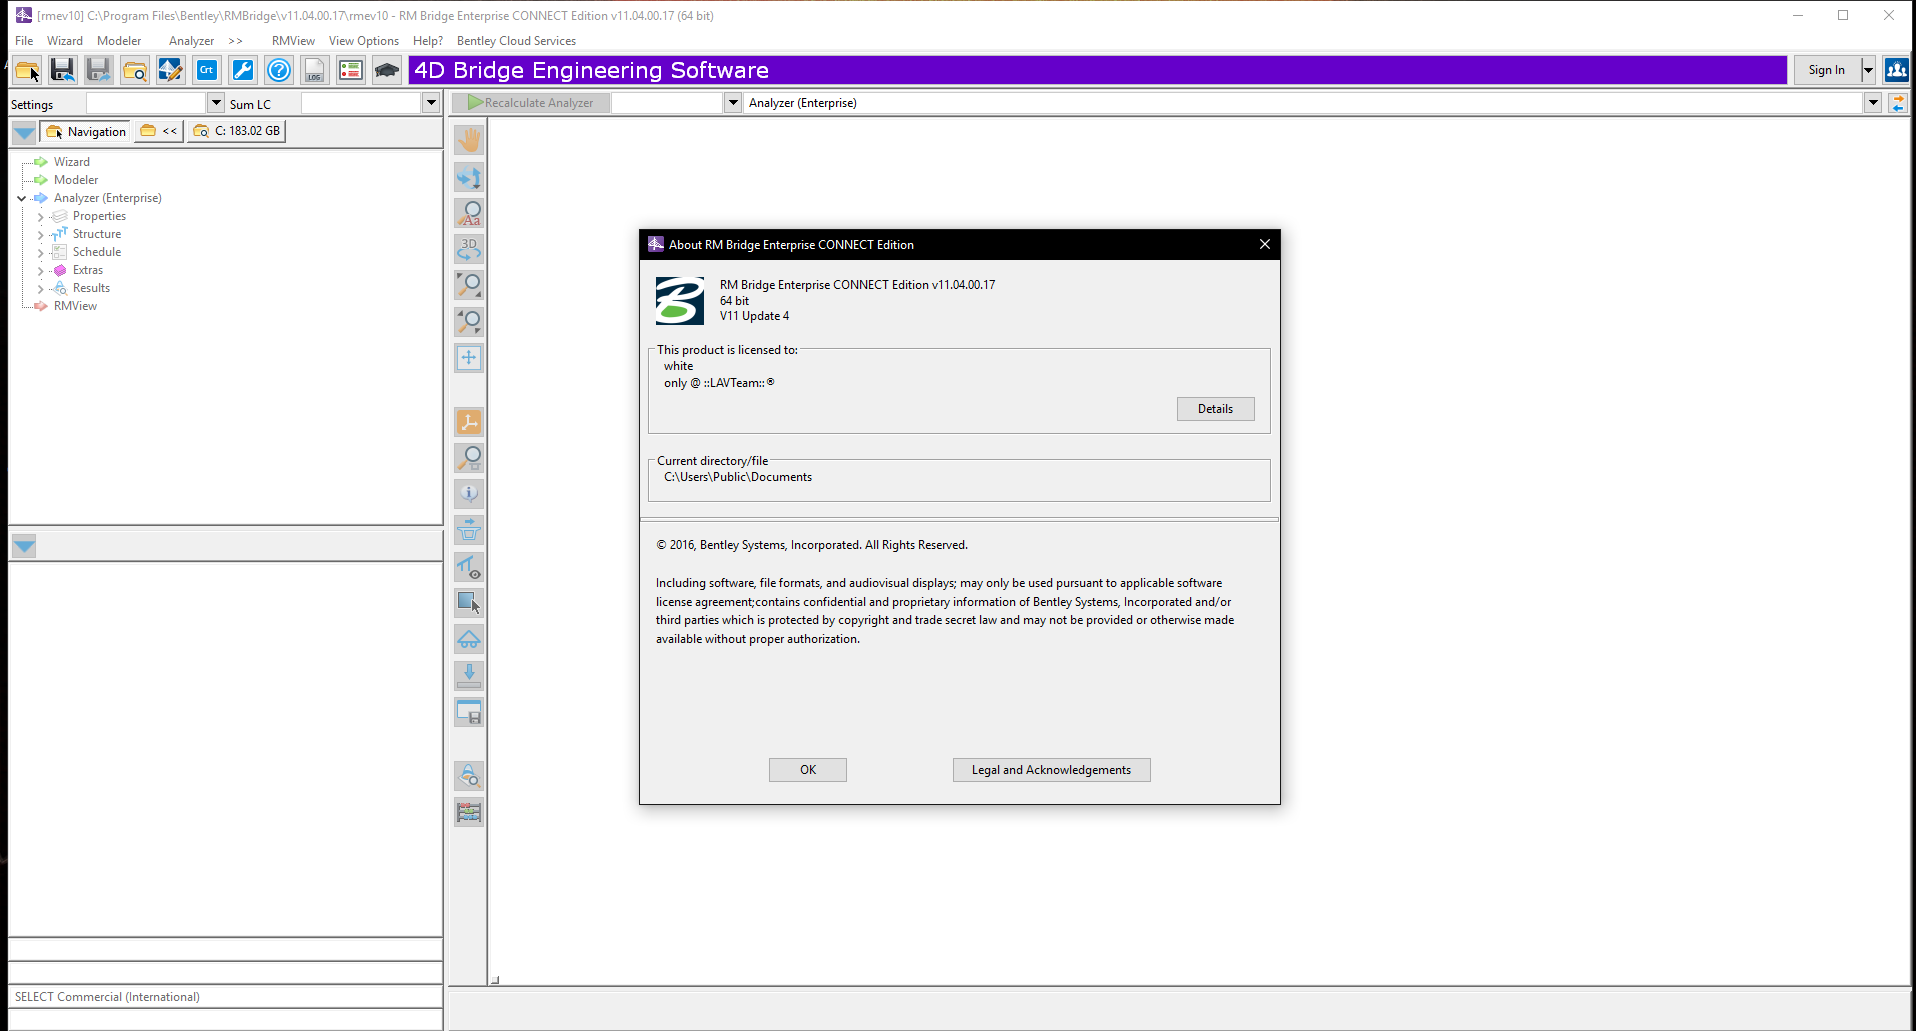The width and height of the screenshot is (1916, 1031).
Task: Toggle the 3D rotate view icon
Action: coord(469,249)
